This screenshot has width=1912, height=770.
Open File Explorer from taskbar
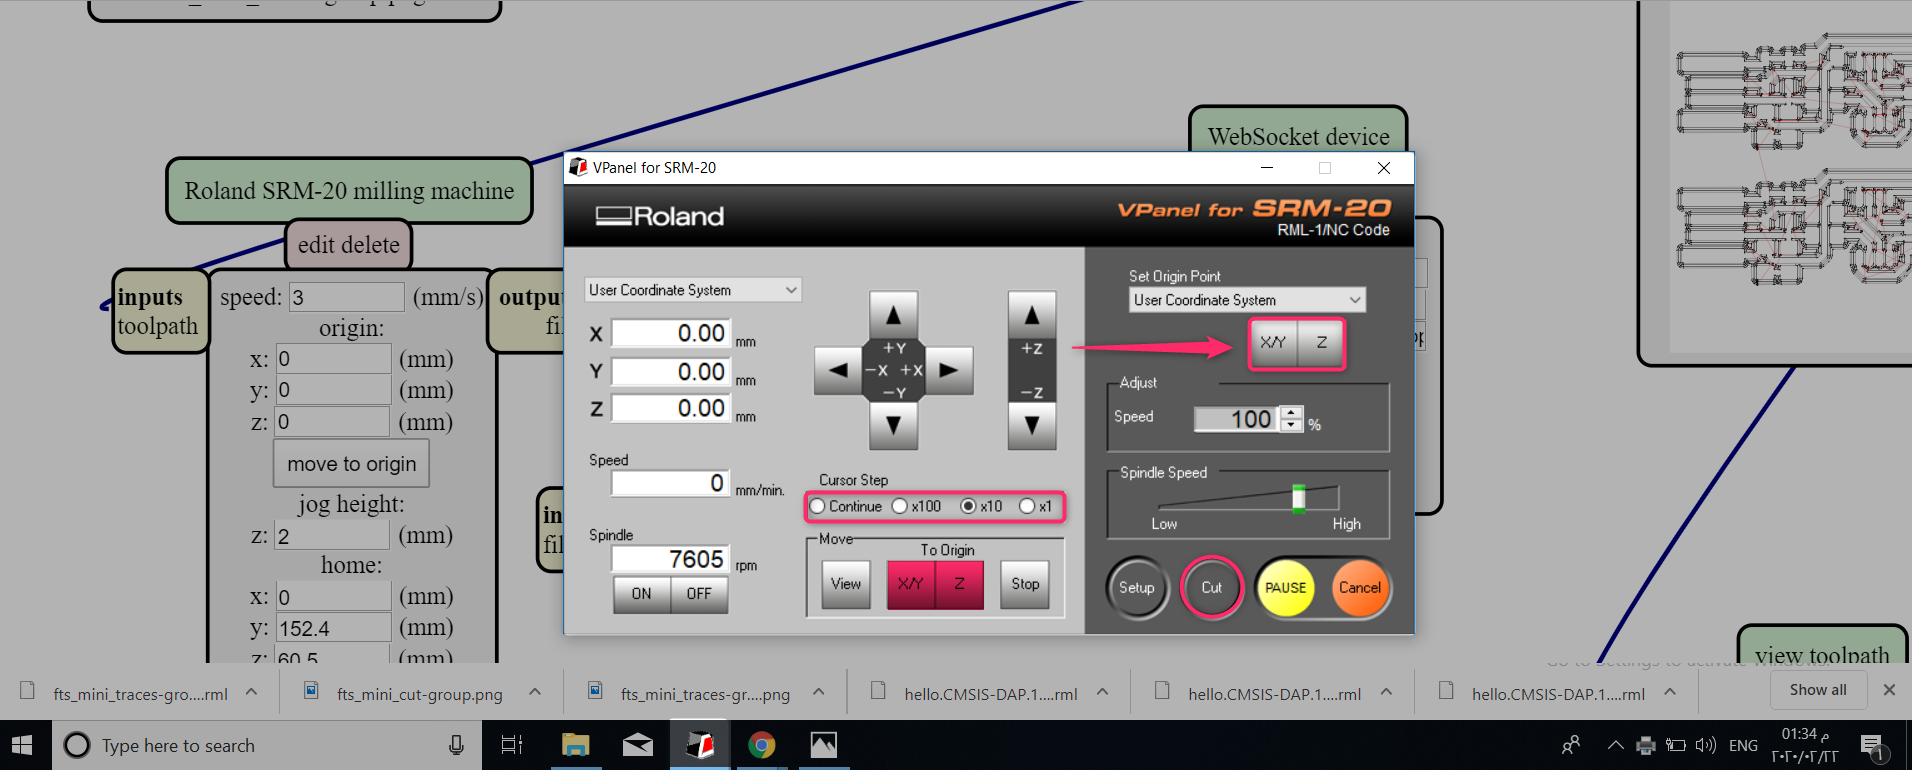coord(575,745)
